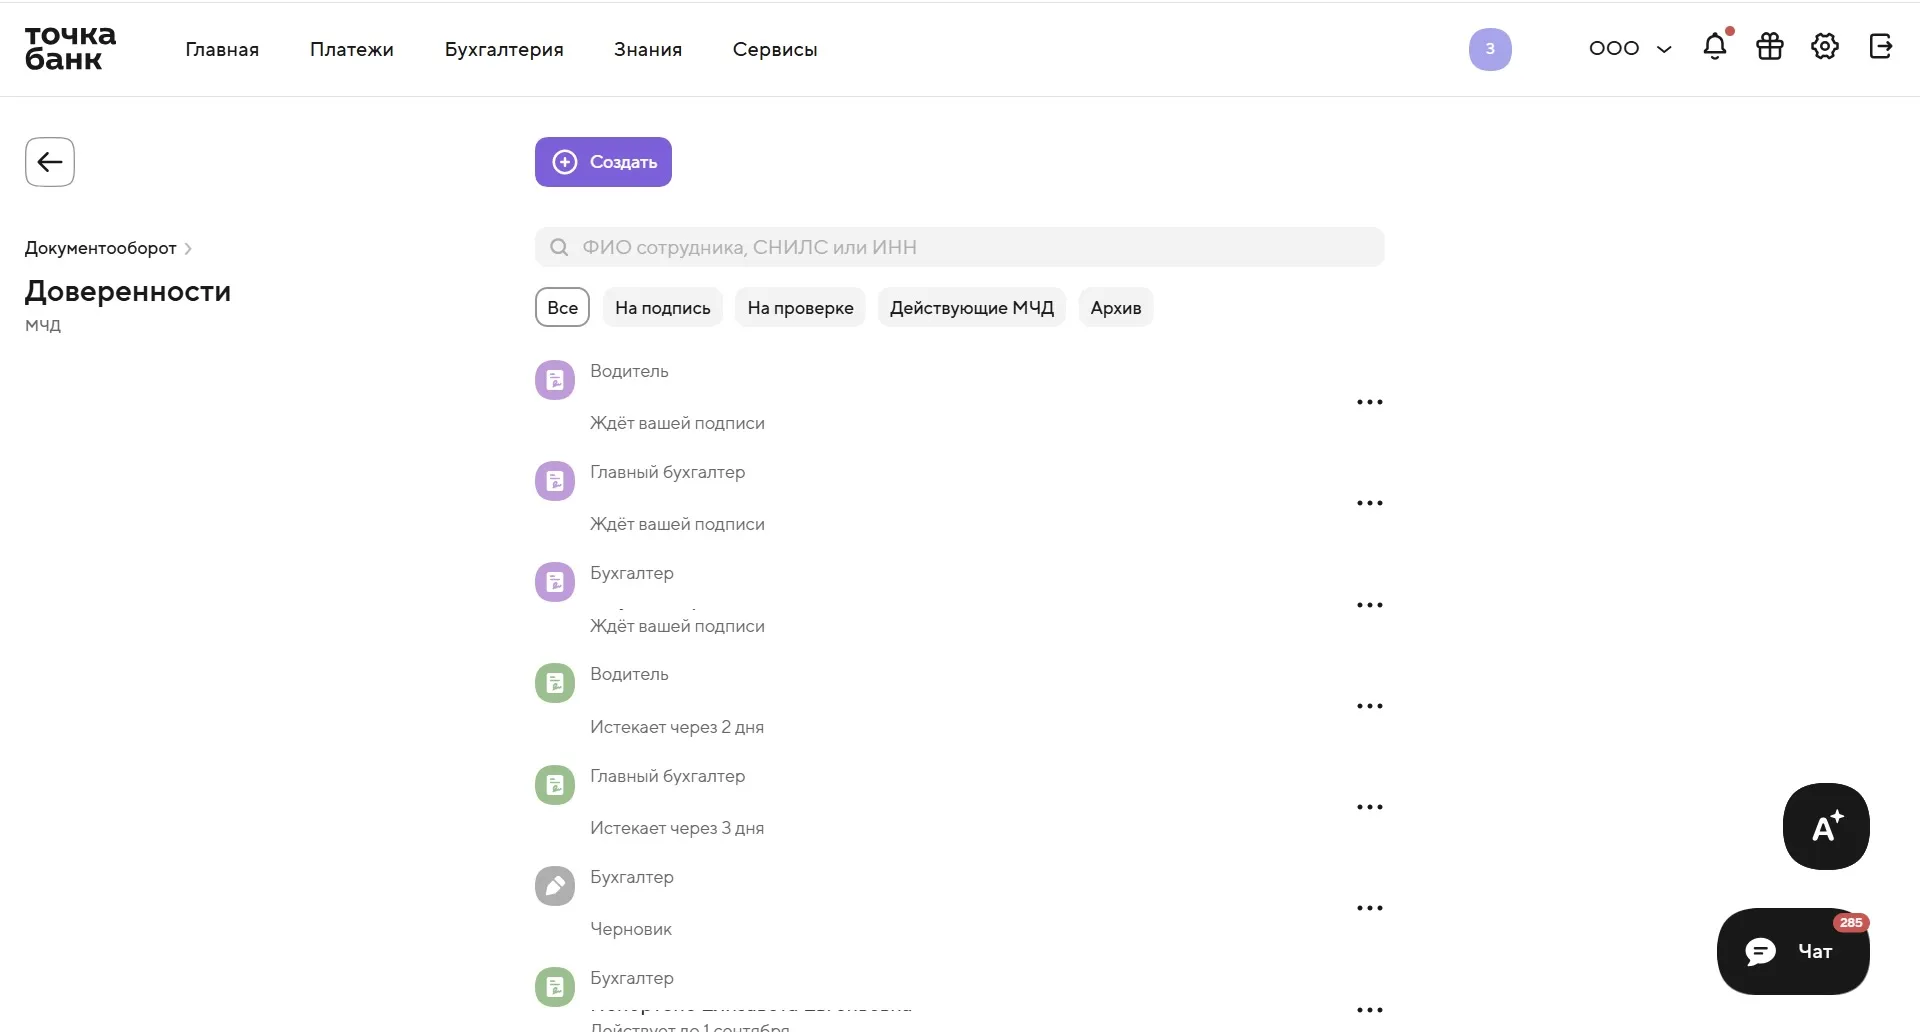Image resolution: width=1920 pixels, height=1032 pixels.
Task: Open the Знания menu
Action: (x=648, y=49)
